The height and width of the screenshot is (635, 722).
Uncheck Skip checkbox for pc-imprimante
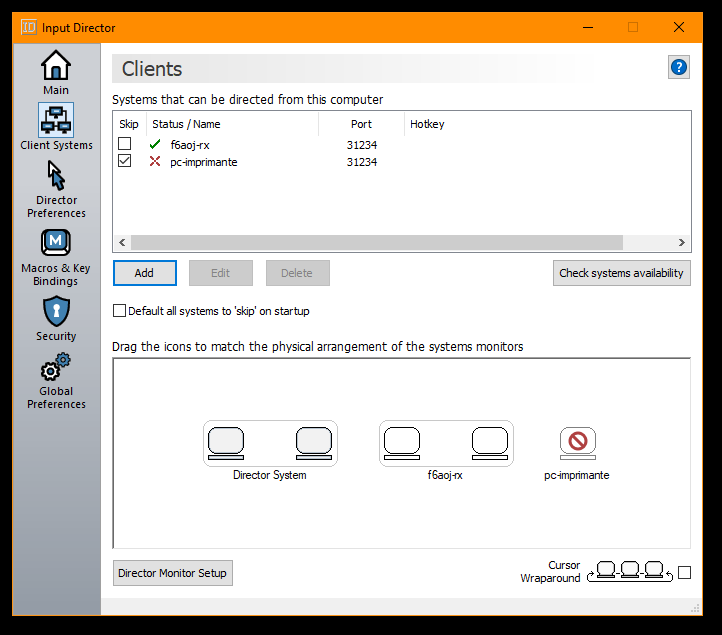124,161
